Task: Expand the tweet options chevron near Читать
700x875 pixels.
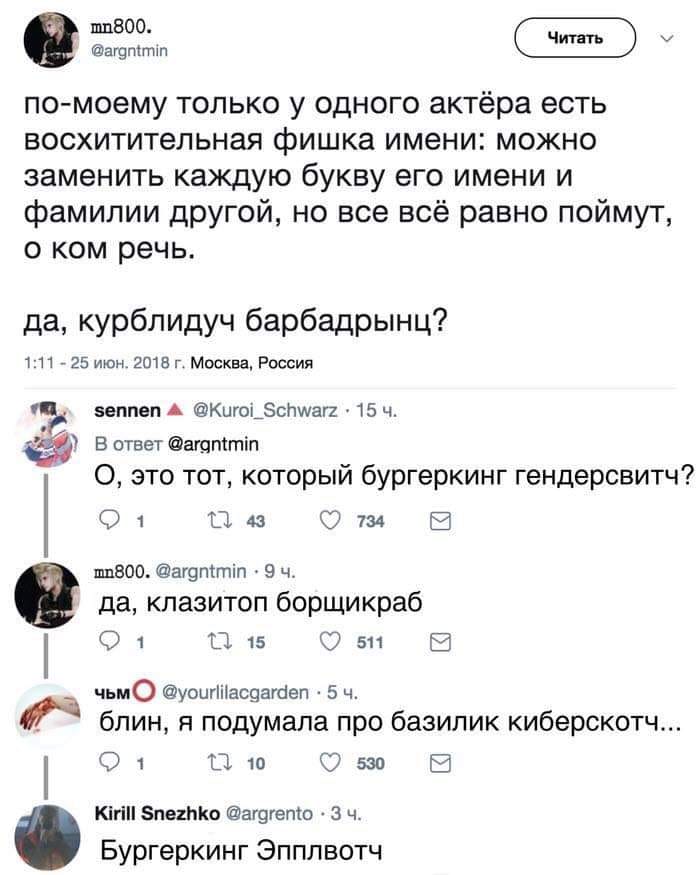Action: coord(668,40)
